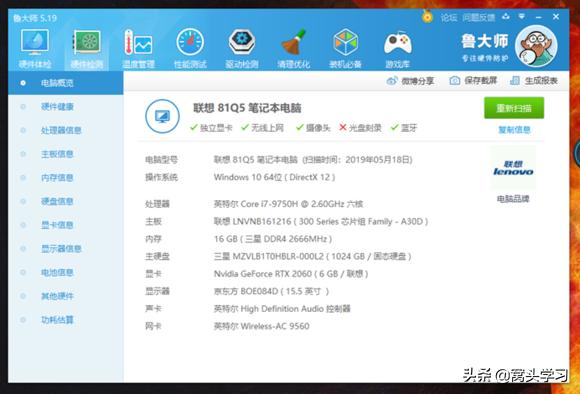Open the 硬件体检 hardware checkup section
580x394 pixels.
coord(35,48)
